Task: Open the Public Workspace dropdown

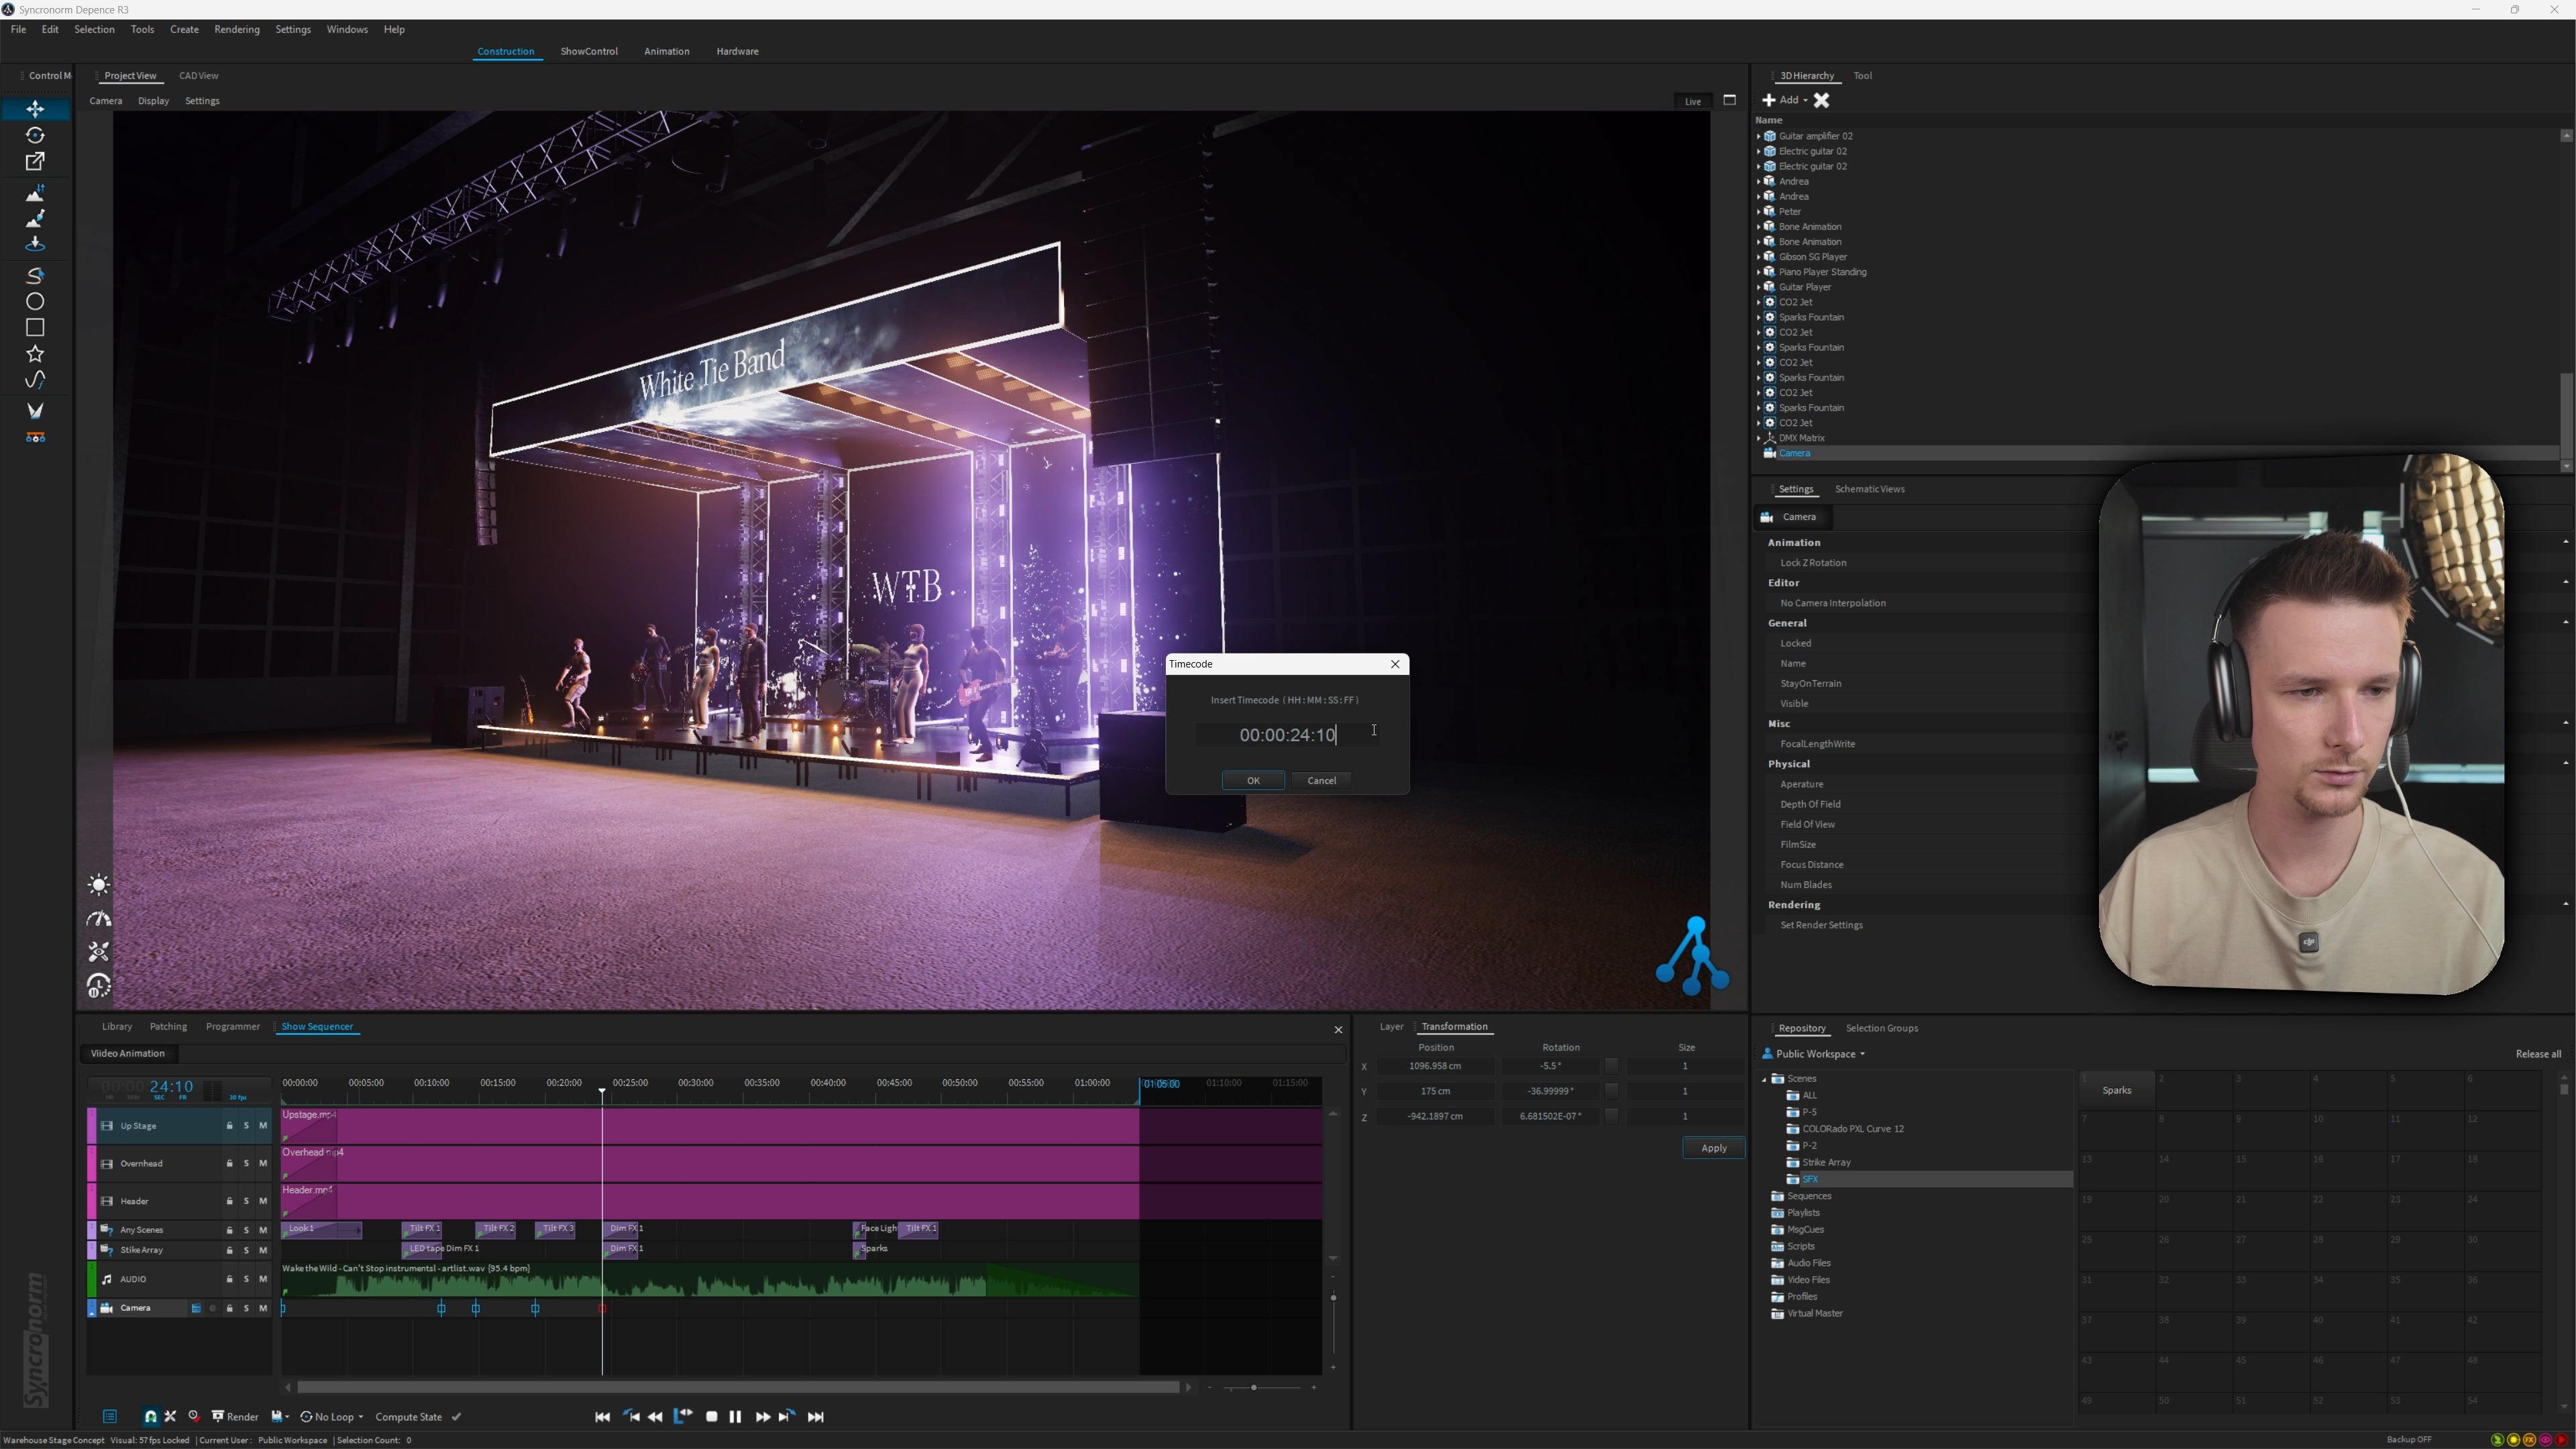Action: [1815, 1054]
